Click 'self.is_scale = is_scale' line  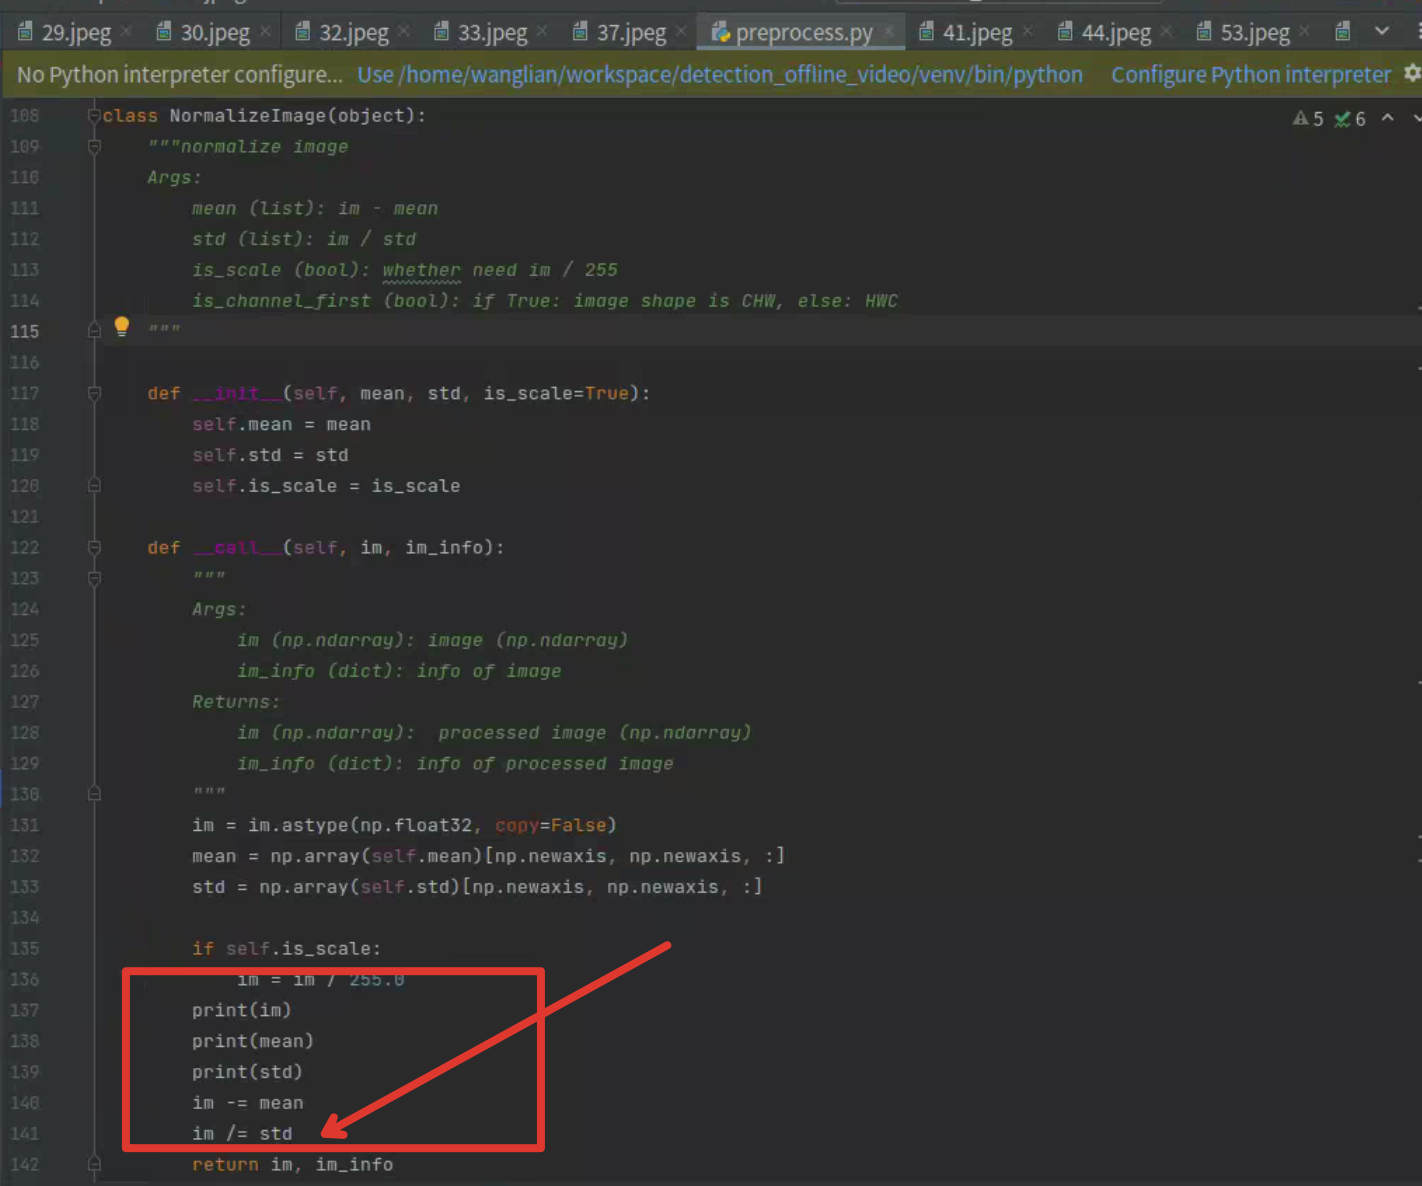point(326,486)
